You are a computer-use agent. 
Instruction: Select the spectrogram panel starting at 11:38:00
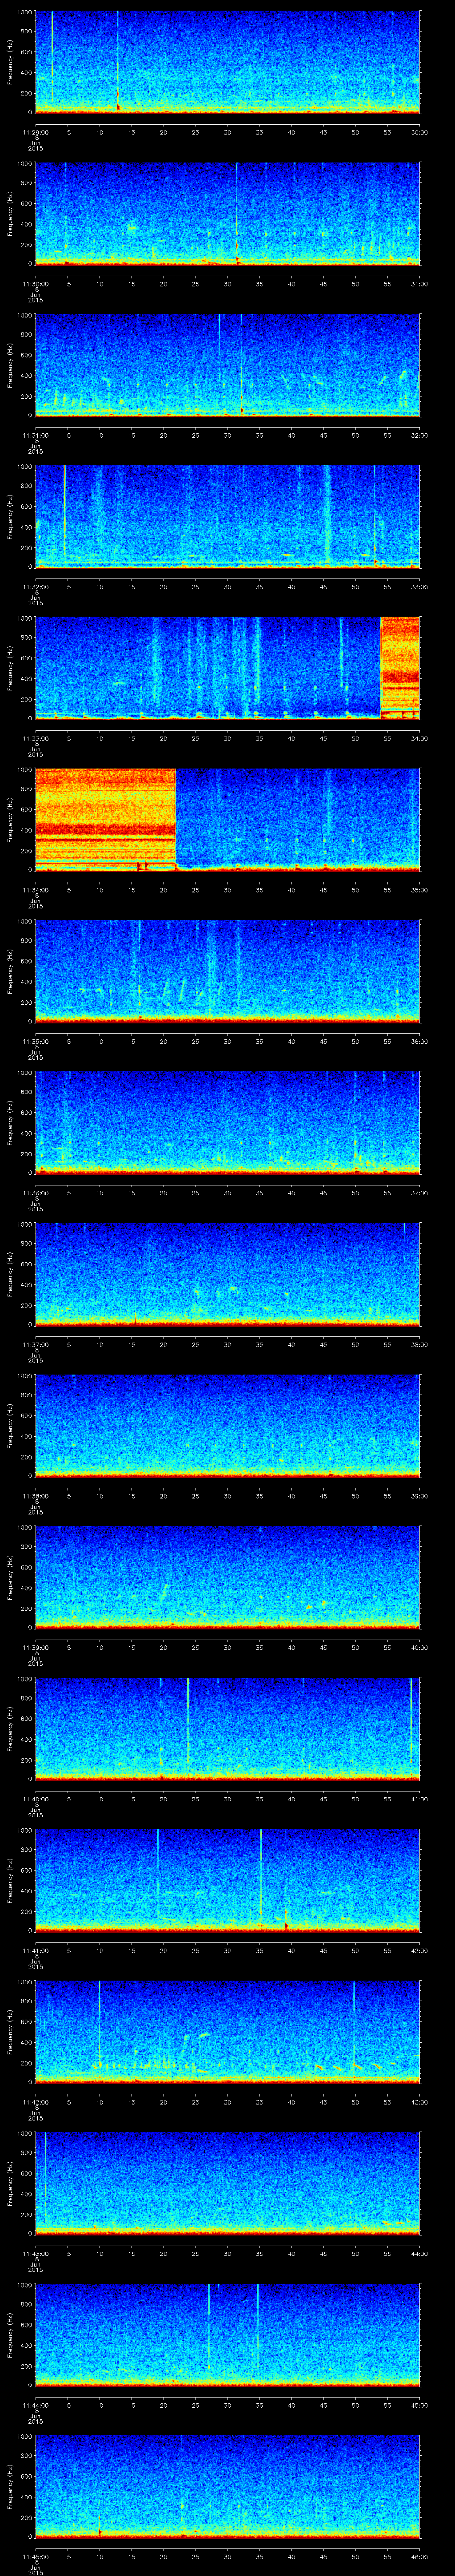point(227,1425)
